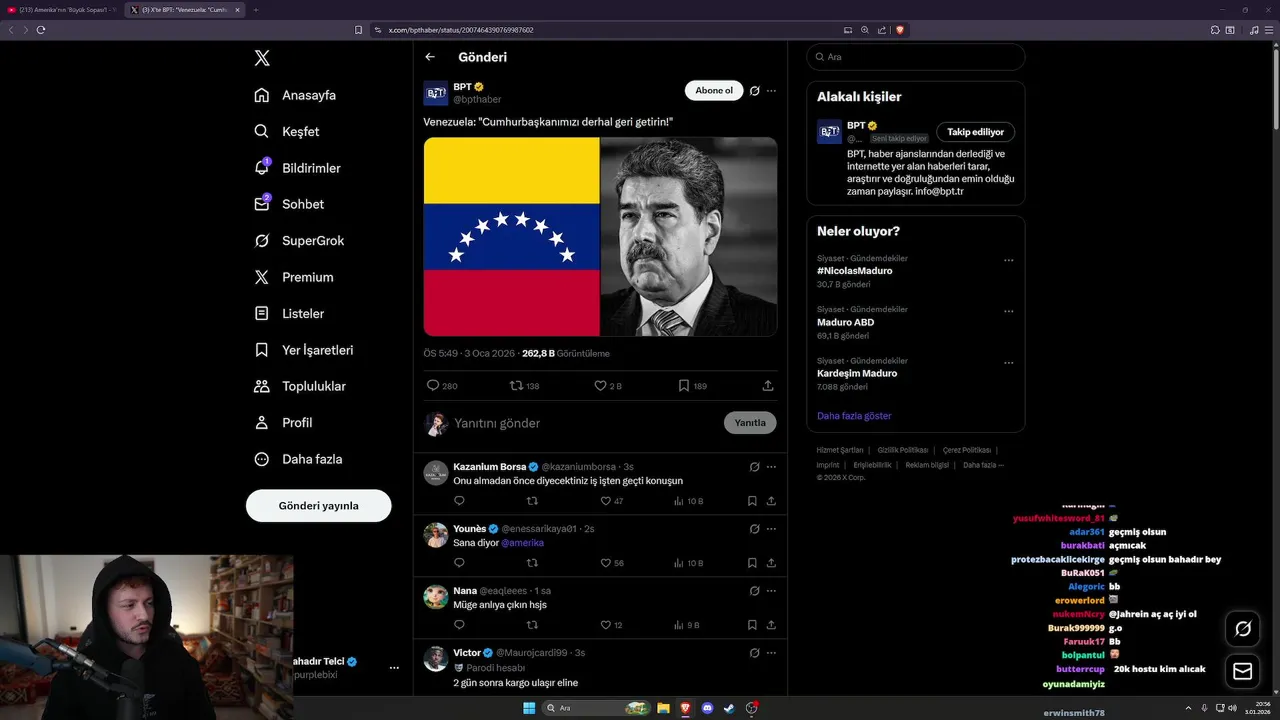Bookmark Nana reply
Viewport: 1280px width, 720px height.
coord(752,625)
